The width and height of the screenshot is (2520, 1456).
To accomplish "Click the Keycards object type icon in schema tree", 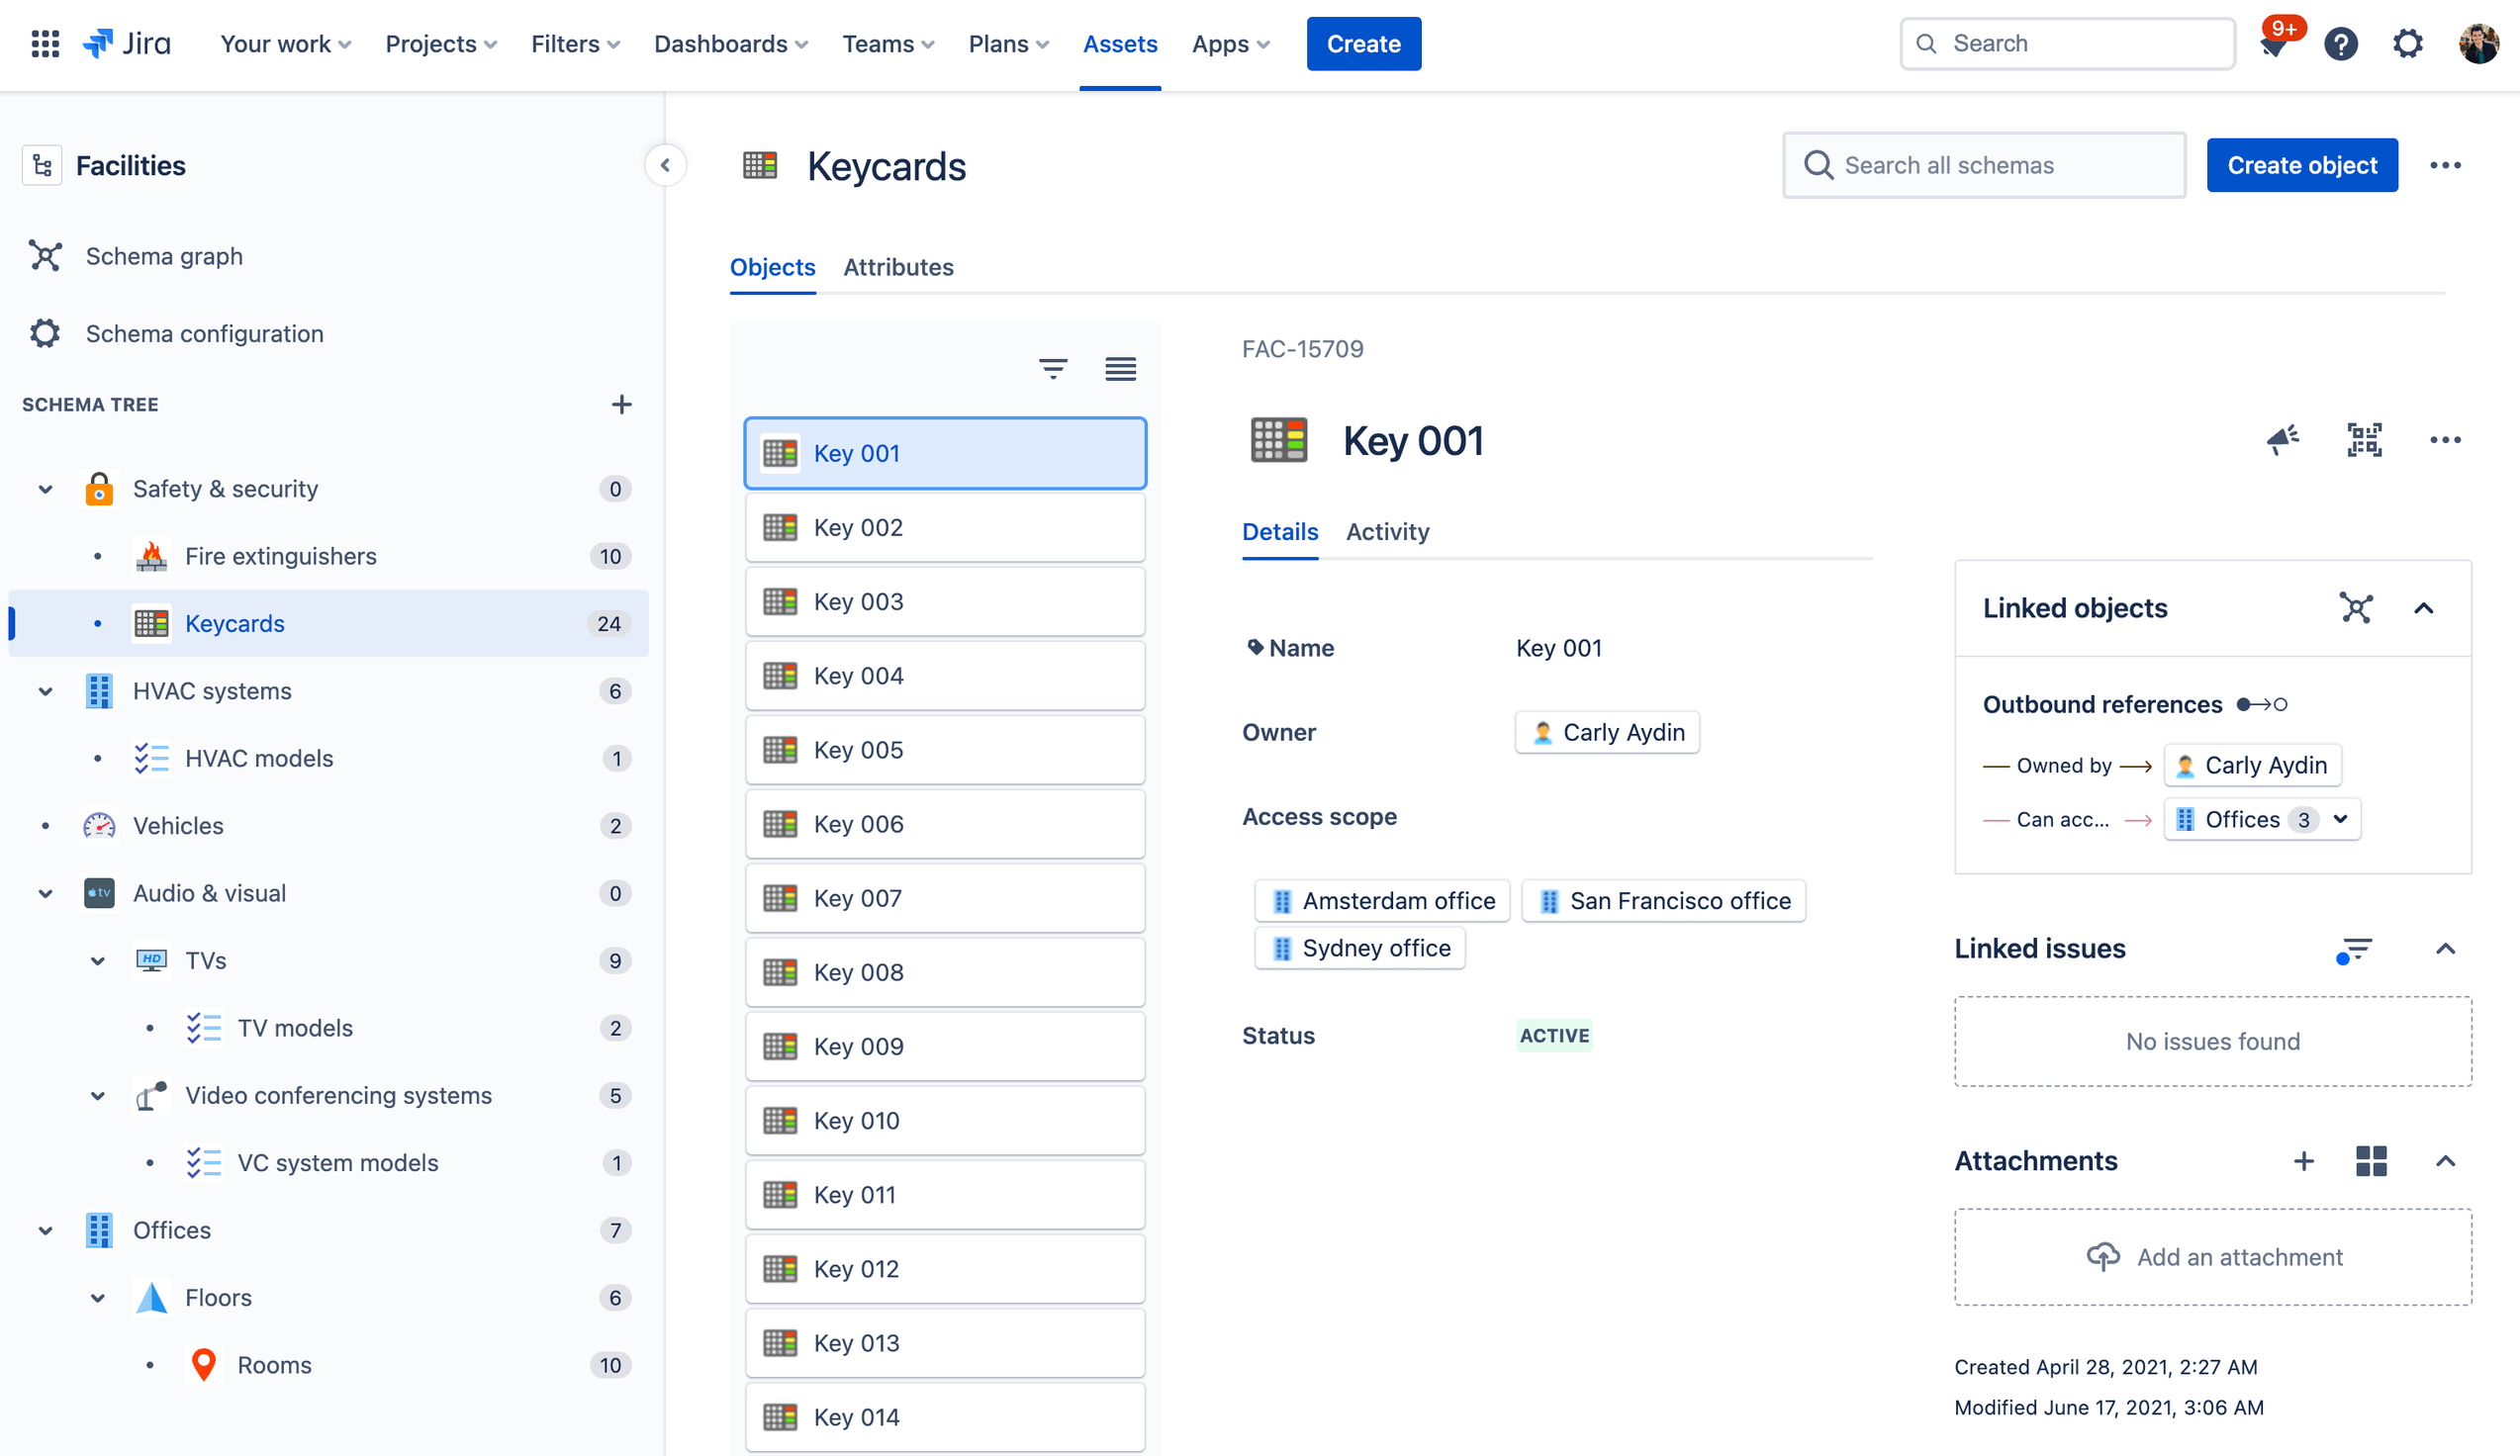I will (150, 622).
